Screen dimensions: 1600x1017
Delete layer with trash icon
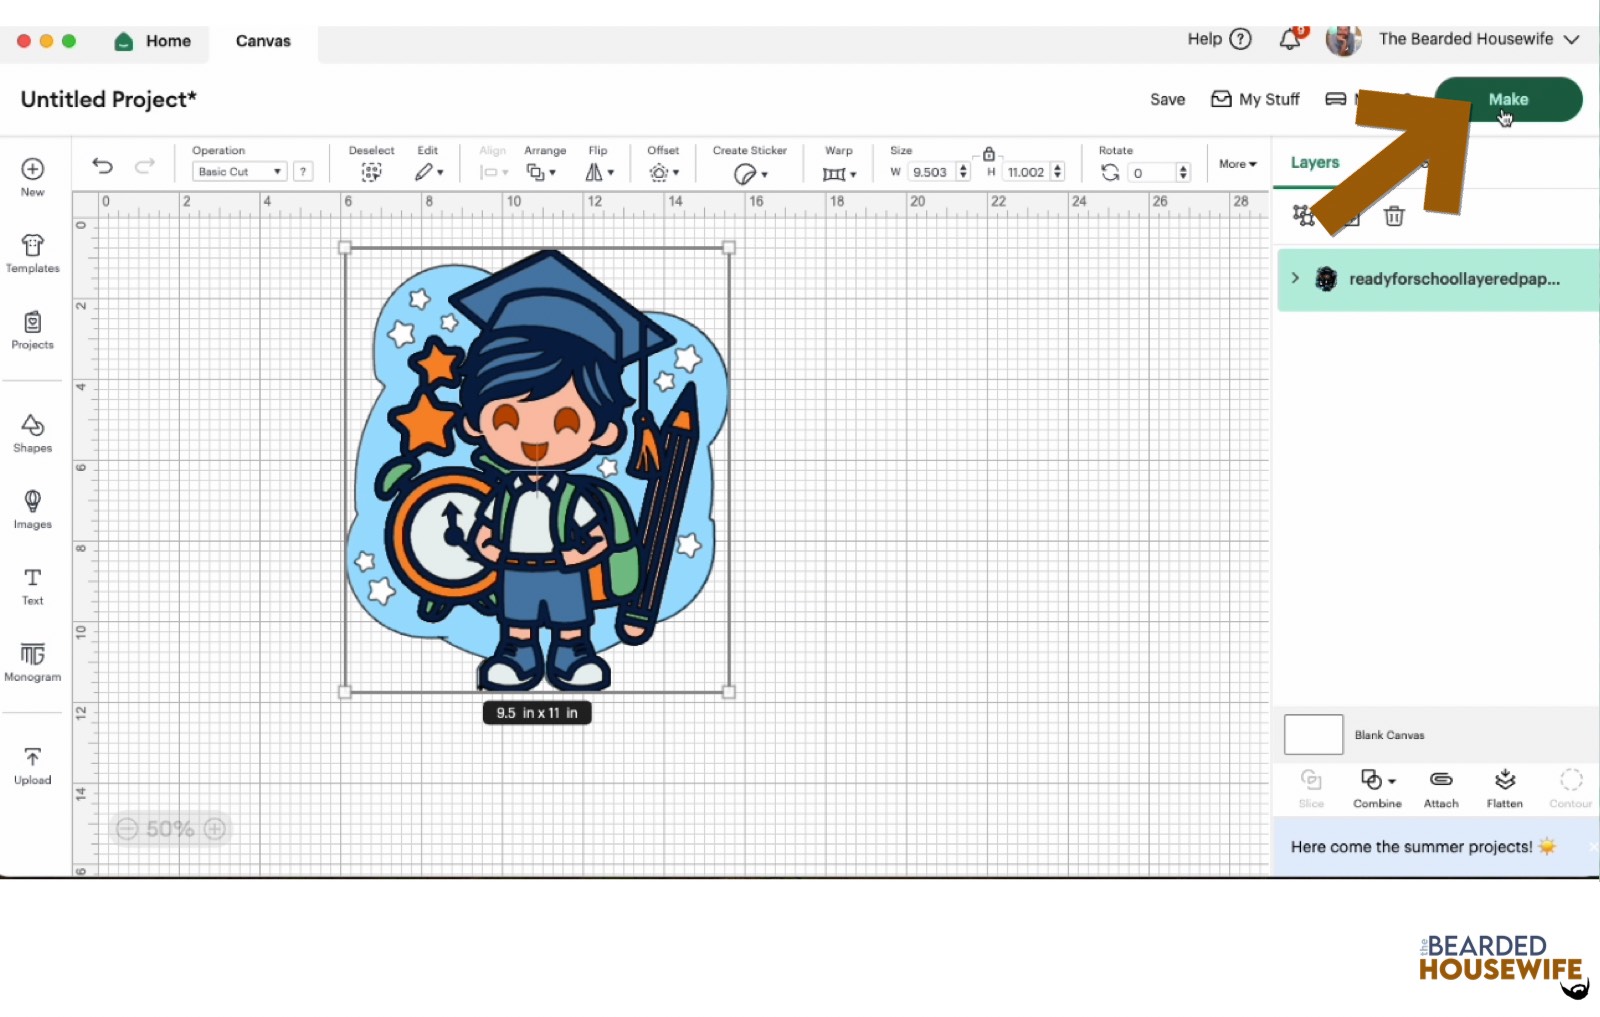point(1393,216)
